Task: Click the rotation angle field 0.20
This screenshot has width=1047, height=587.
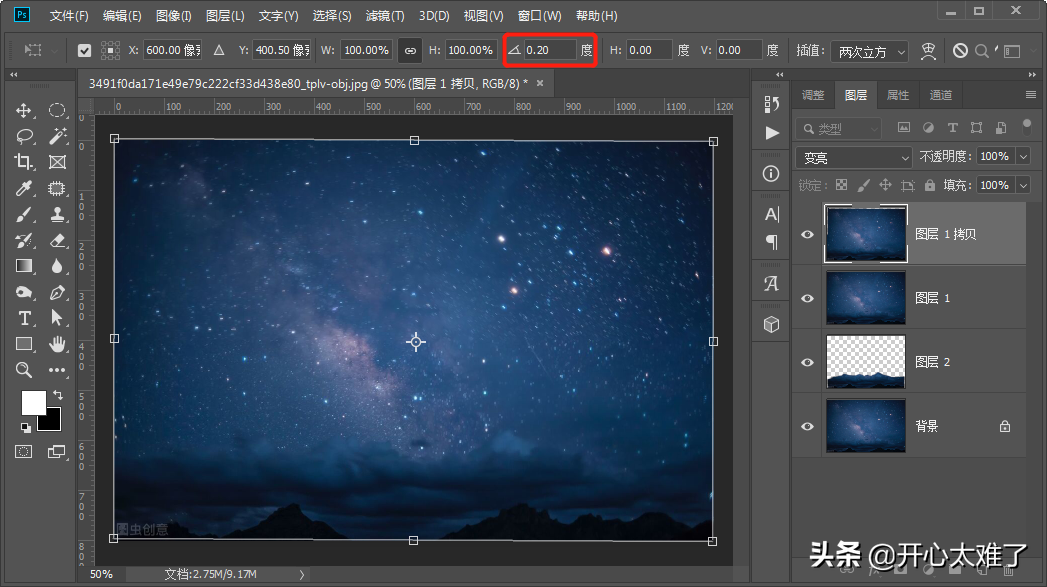Action: (x=550, y=50)
